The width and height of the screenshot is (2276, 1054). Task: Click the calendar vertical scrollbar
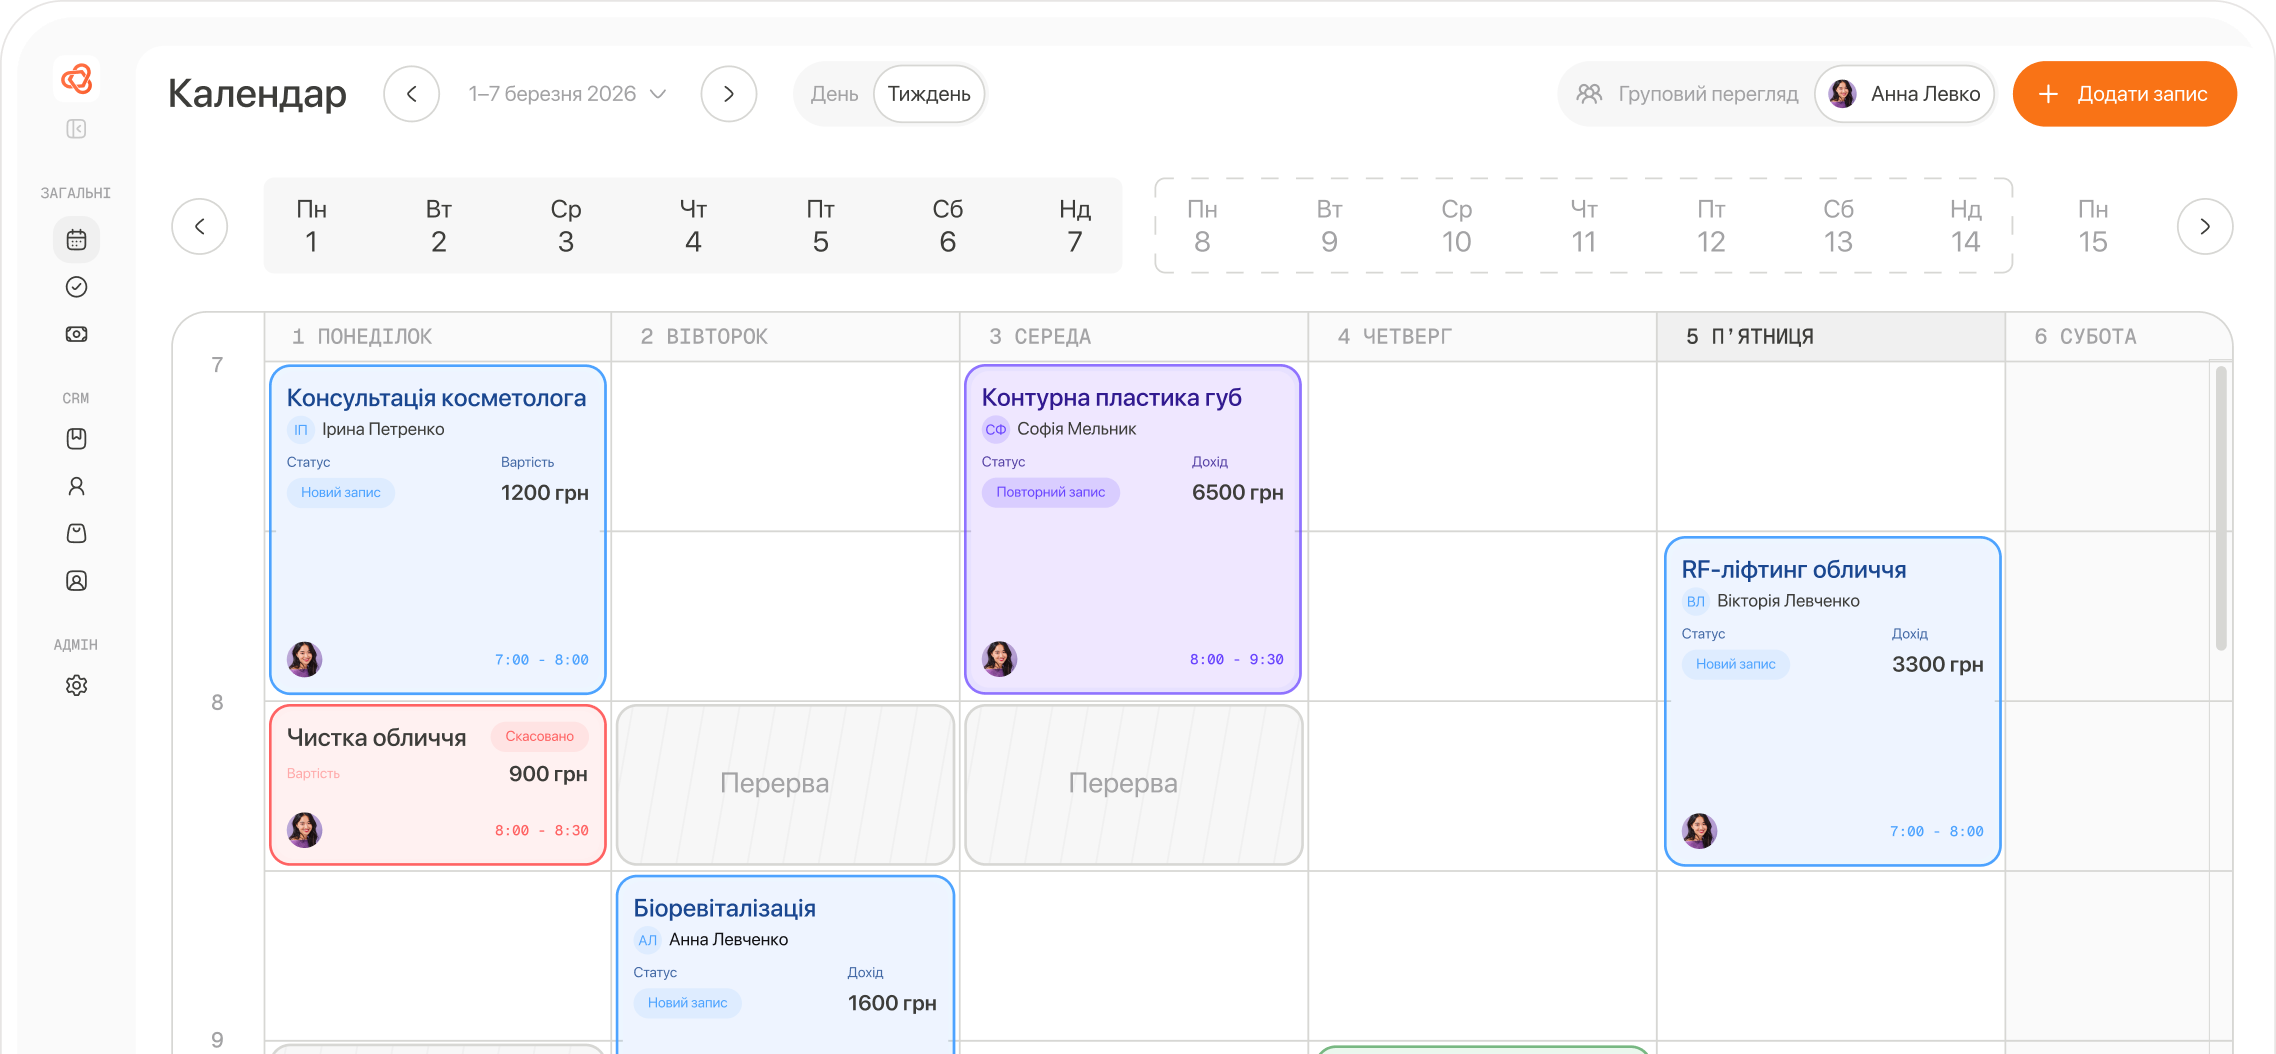[x=2221, y=508]
